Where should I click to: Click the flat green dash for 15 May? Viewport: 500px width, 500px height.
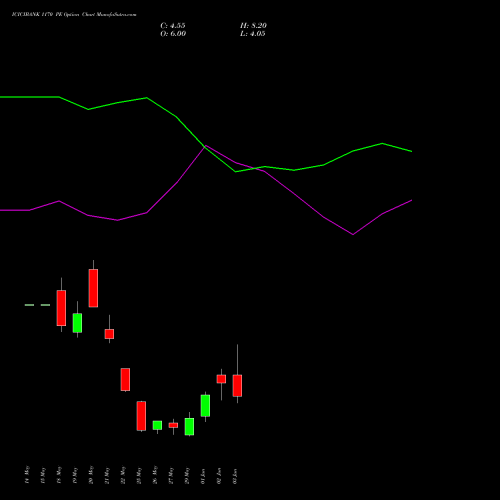45,305
